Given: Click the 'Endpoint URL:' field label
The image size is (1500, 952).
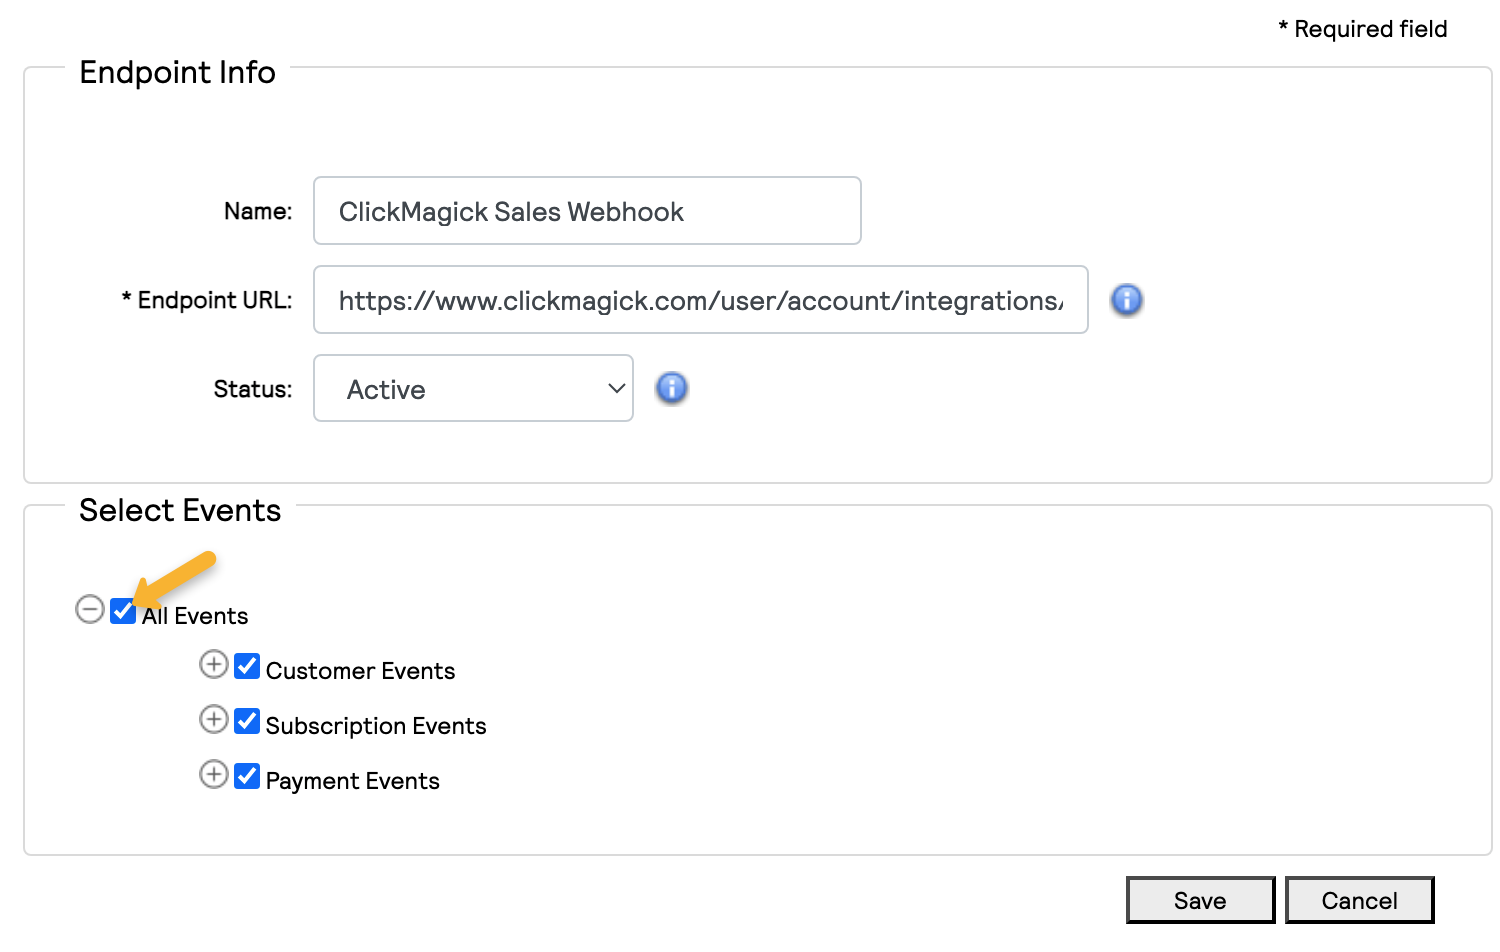Looking at the screenshot, I should [213, 300].
